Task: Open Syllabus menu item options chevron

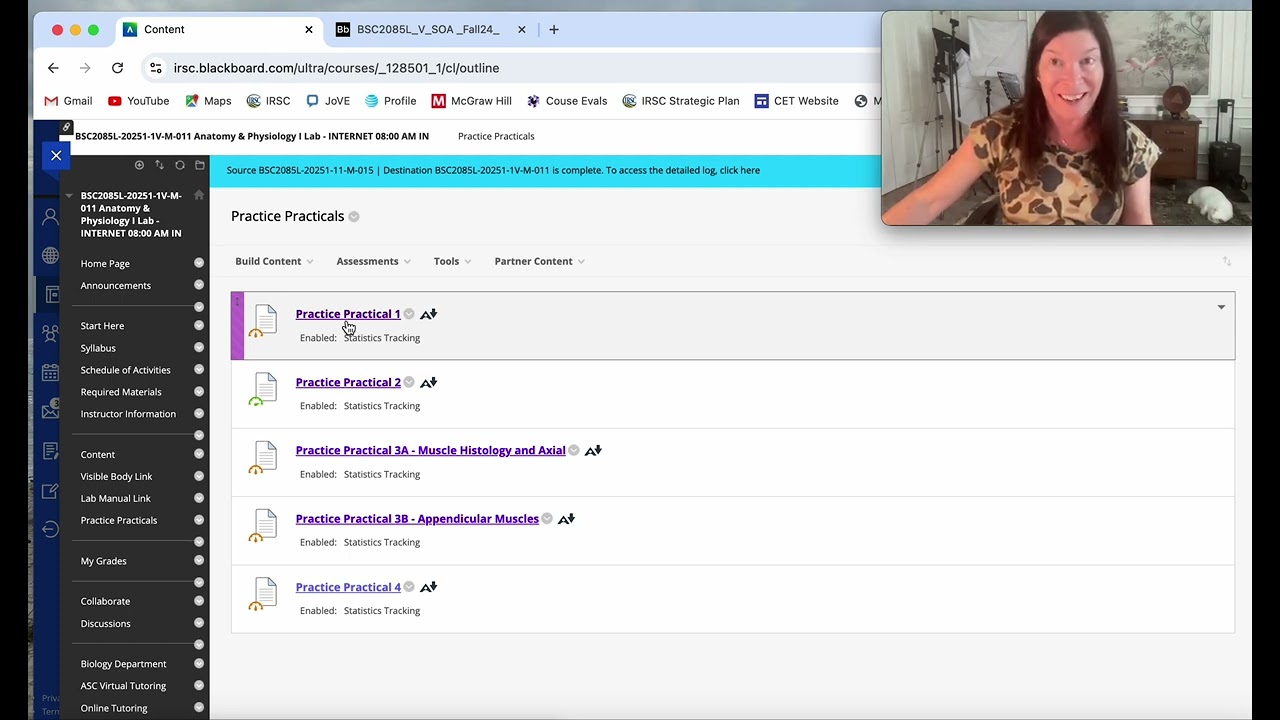Action: tap(199, 348)
